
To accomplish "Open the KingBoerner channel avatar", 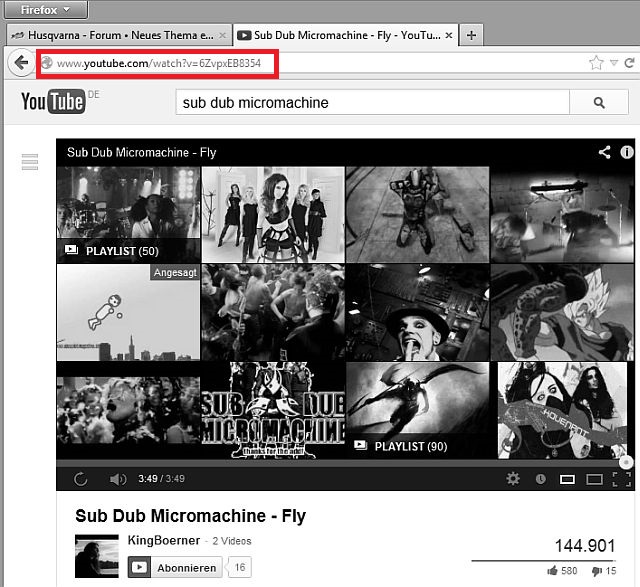I will (97, 556).
